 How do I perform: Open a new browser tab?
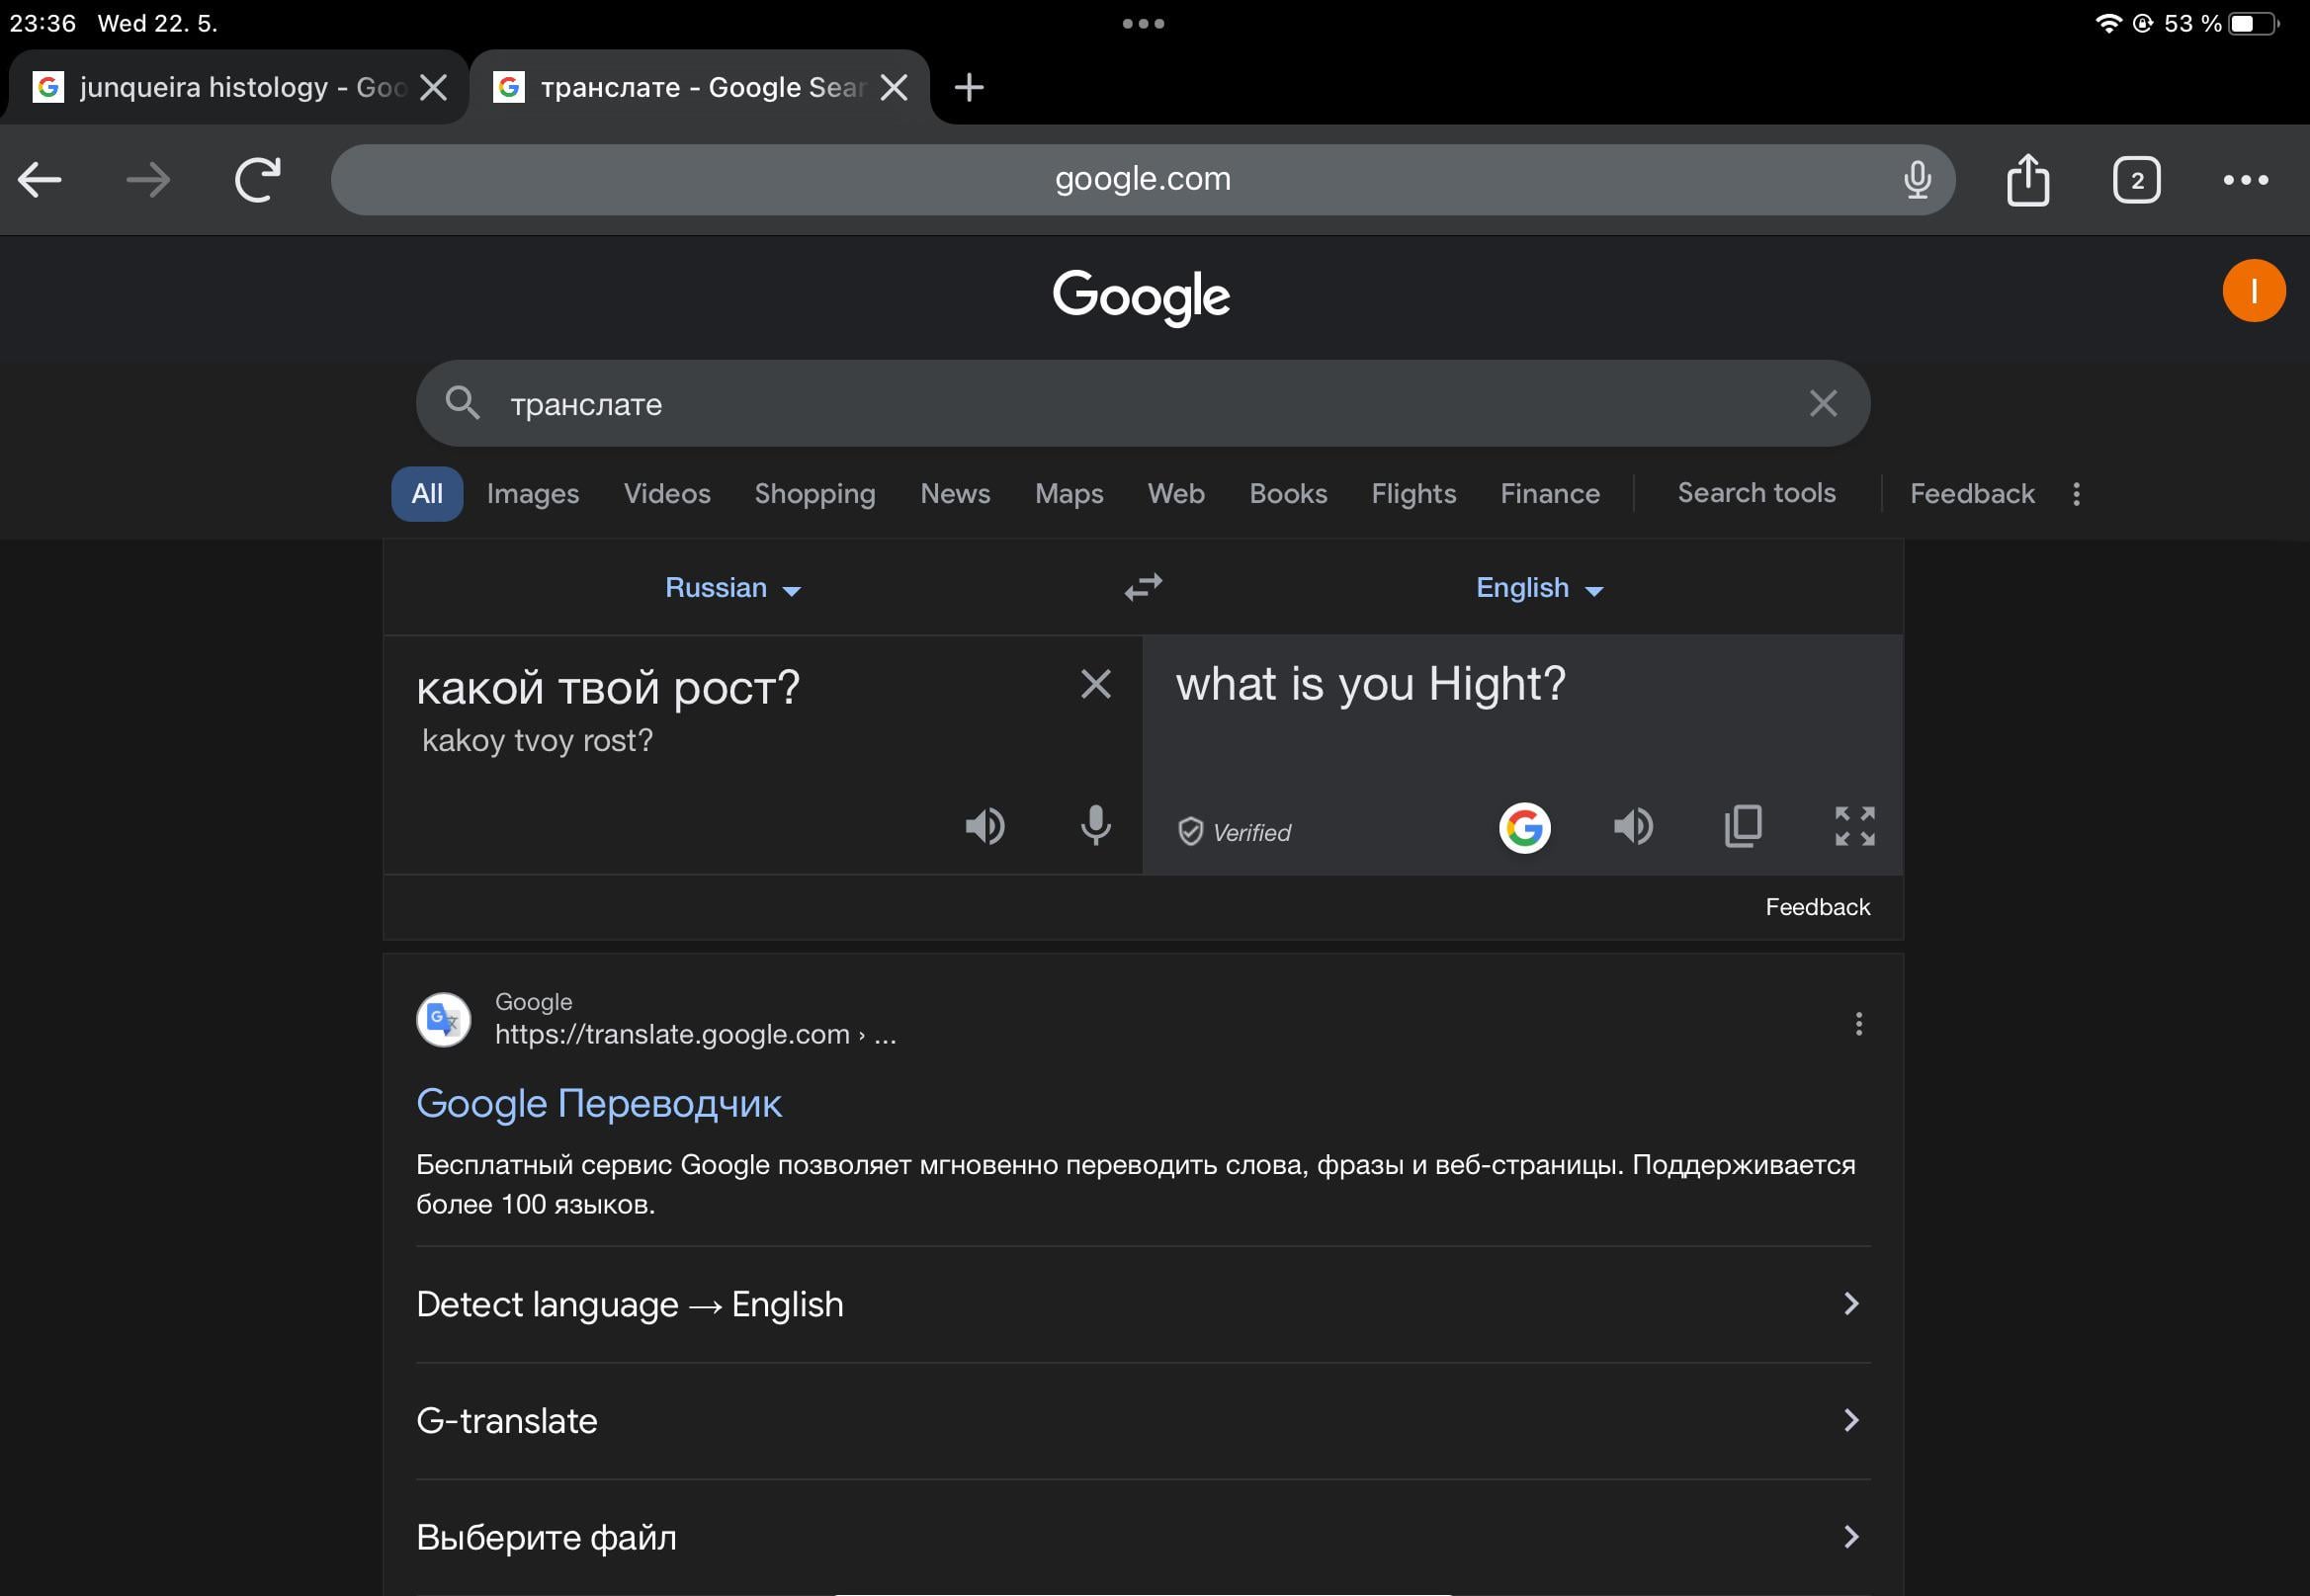(x=967, y=88)
